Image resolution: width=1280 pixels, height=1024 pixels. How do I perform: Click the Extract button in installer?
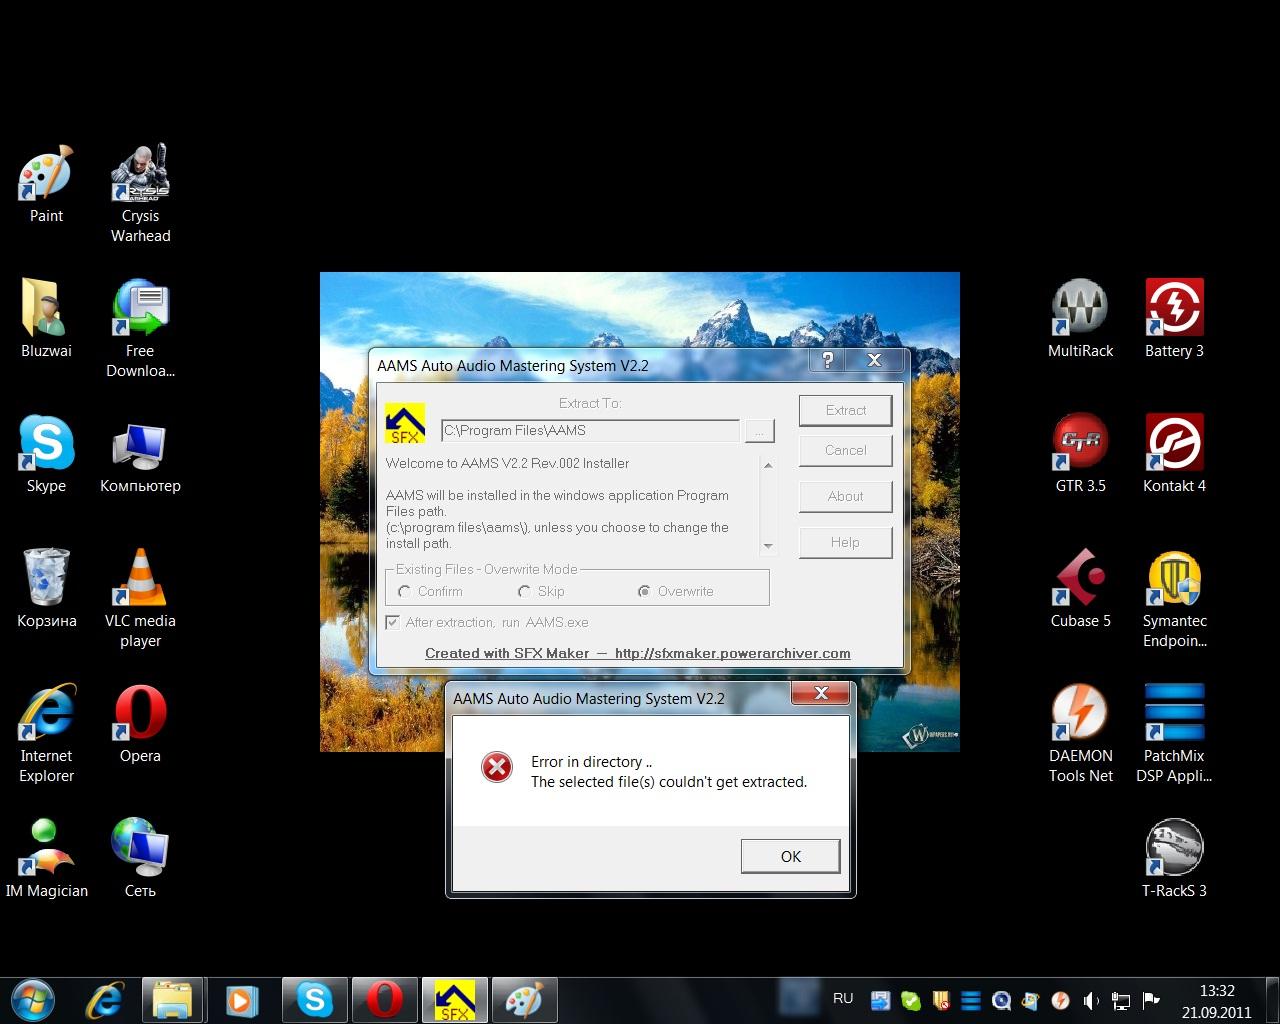pyautogui.click(x=845, y=410)
